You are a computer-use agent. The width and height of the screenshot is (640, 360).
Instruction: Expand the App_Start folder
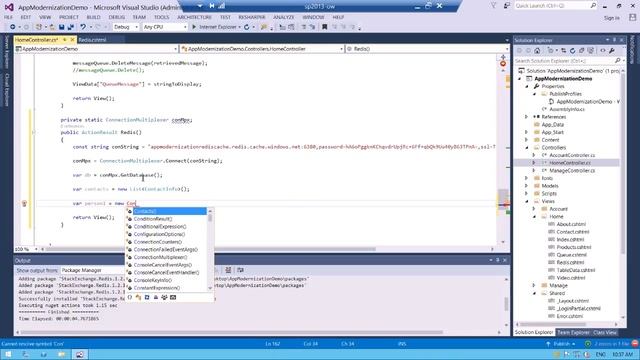[526, 132]
